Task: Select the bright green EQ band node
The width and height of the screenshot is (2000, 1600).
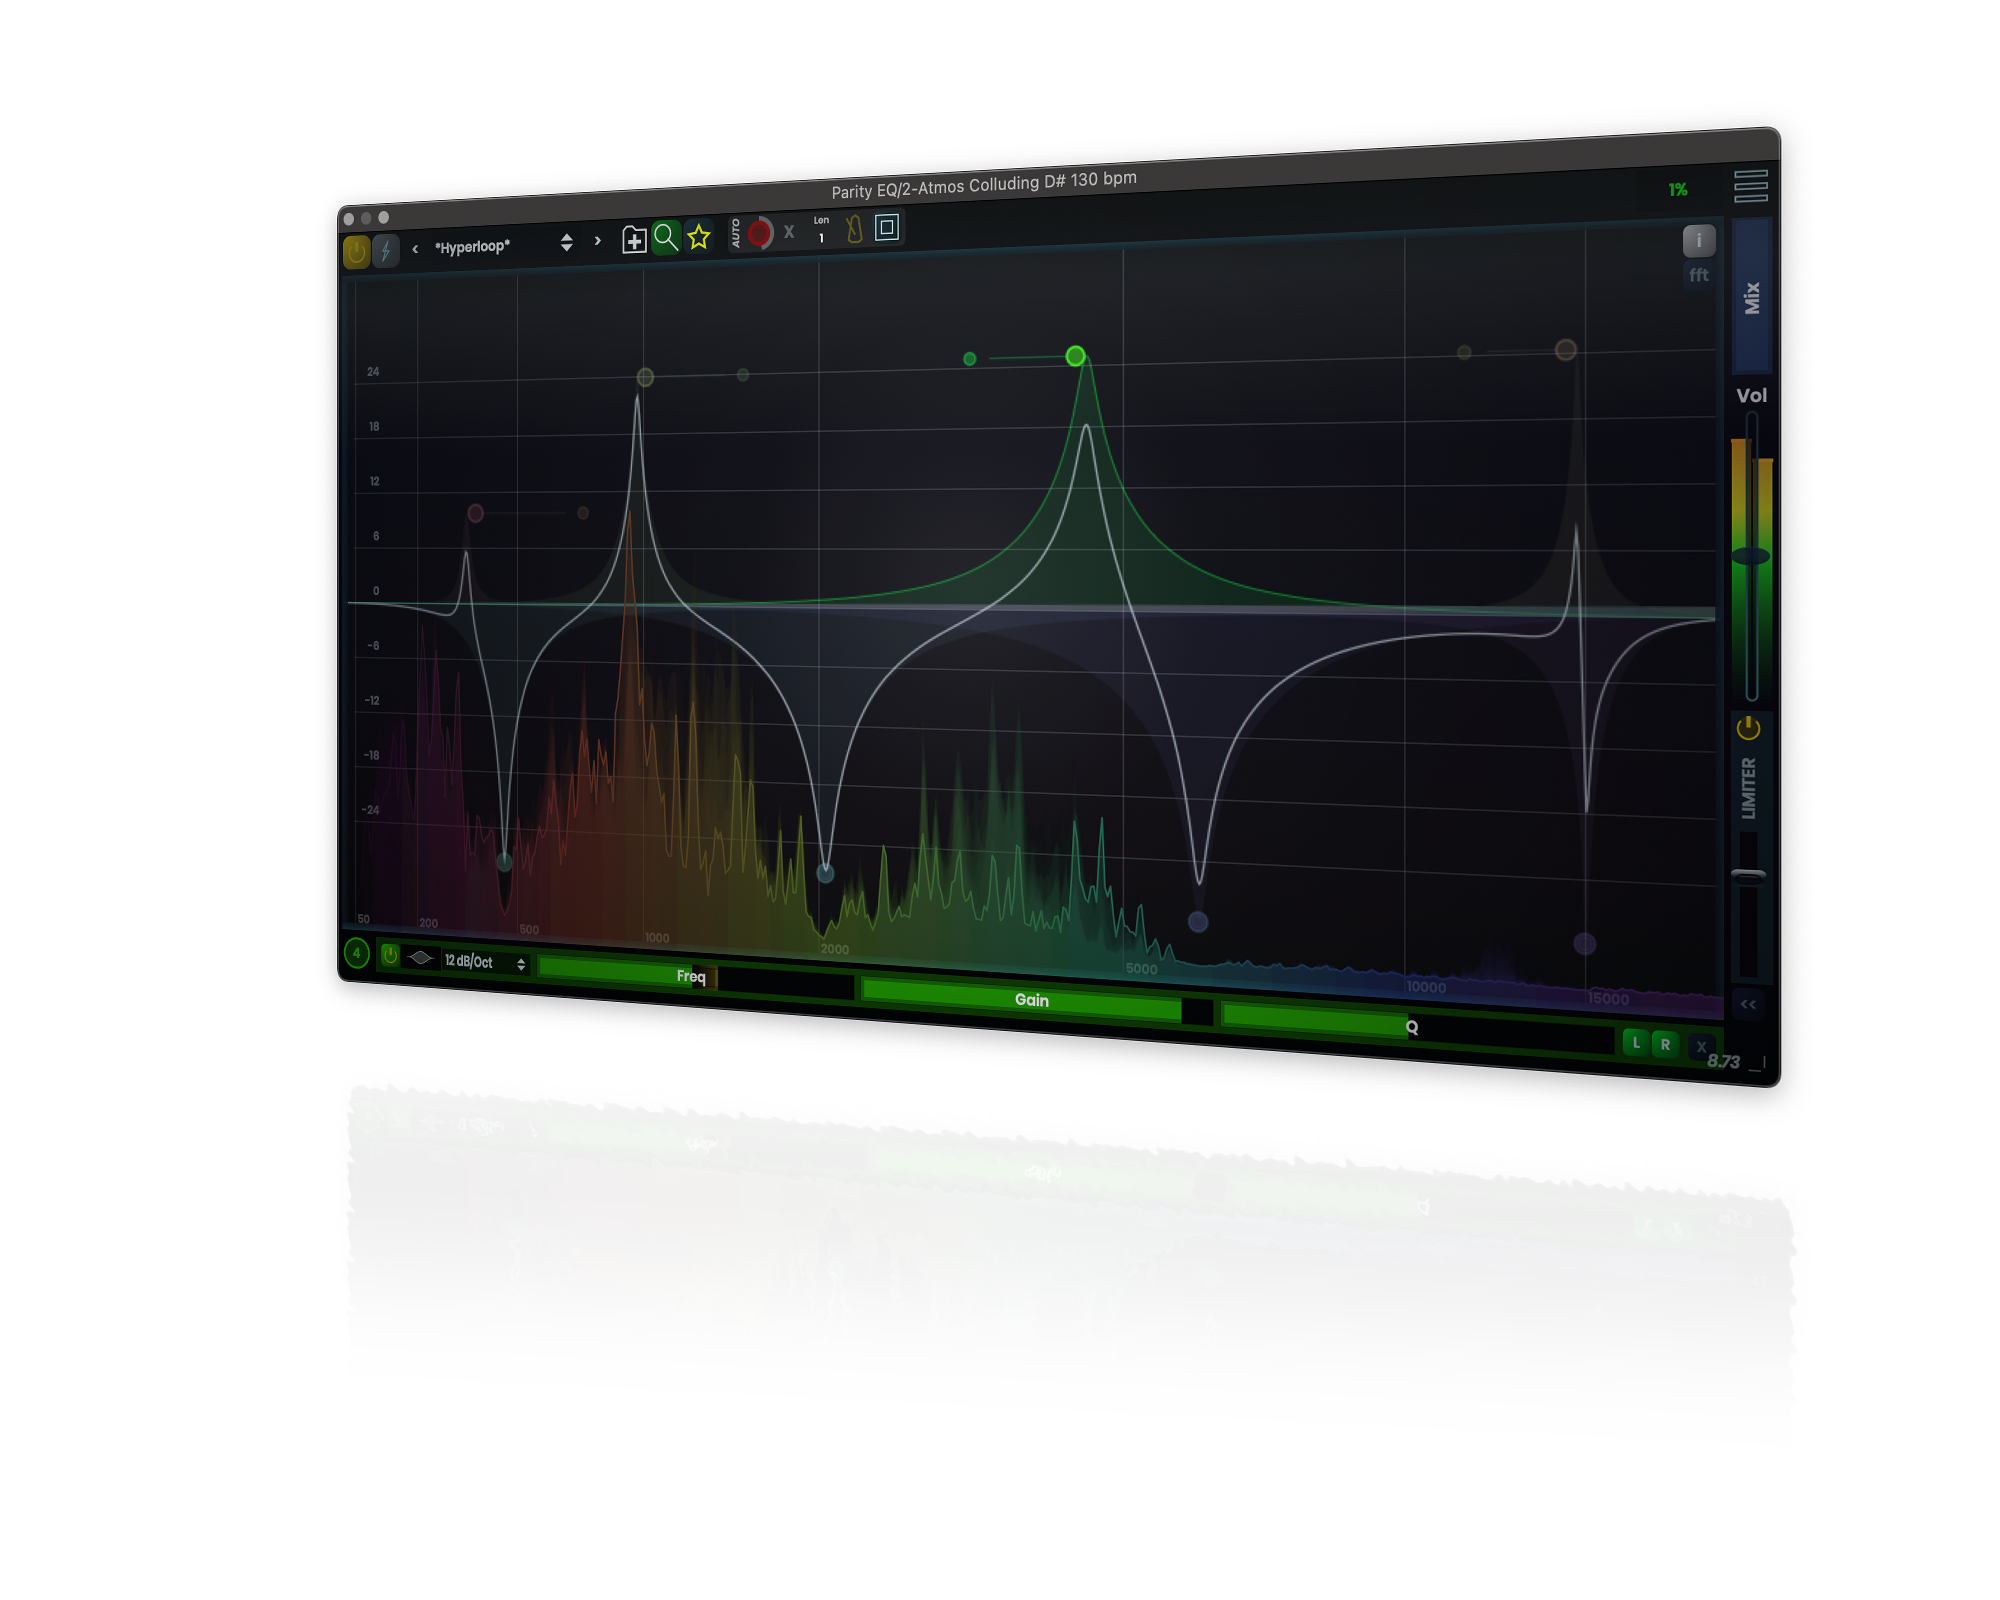Action: [x=1075, y=356]
